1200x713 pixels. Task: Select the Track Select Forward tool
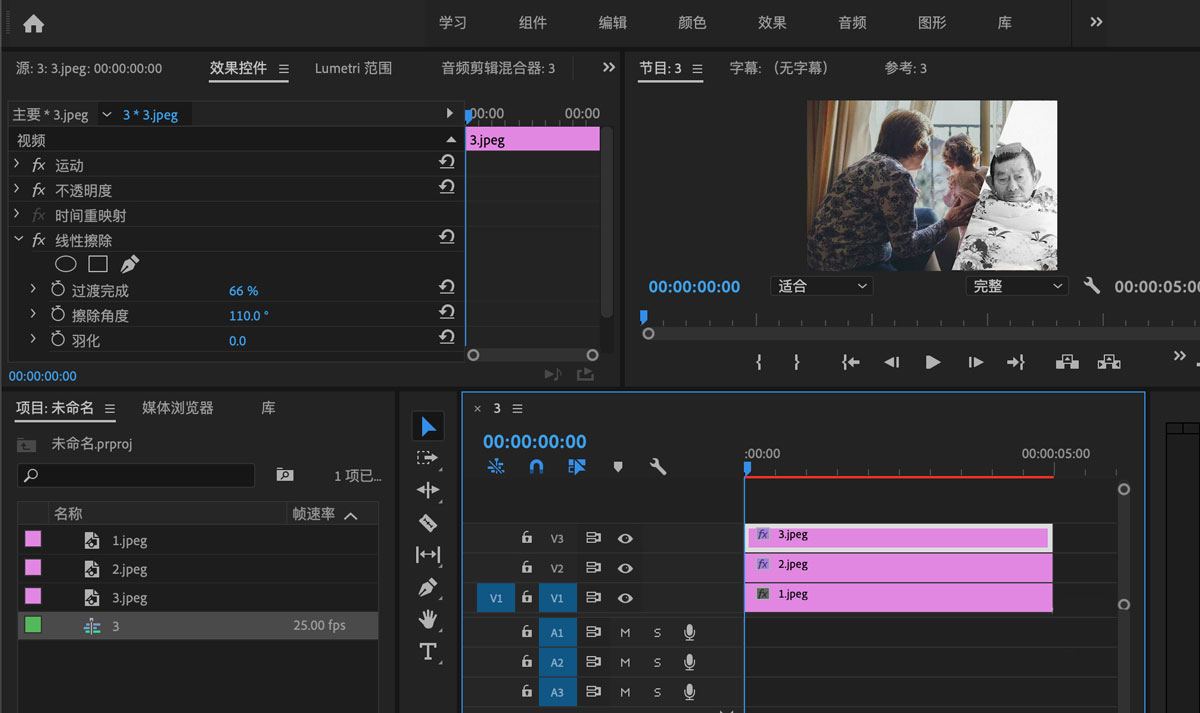[428, 458]
